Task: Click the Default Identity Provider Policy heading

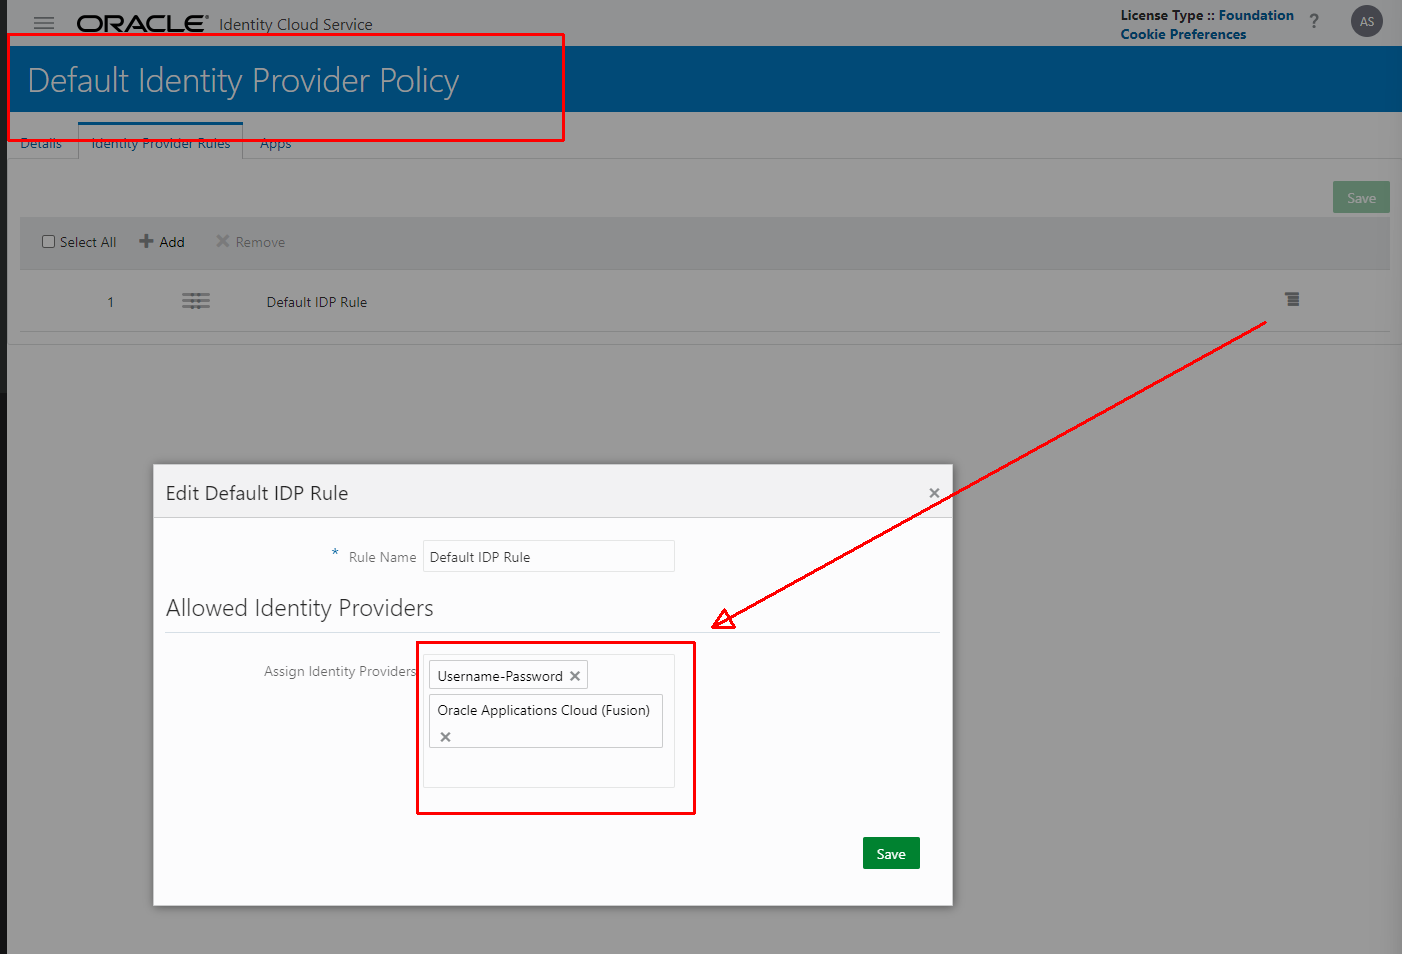Action: coord(244,80)
